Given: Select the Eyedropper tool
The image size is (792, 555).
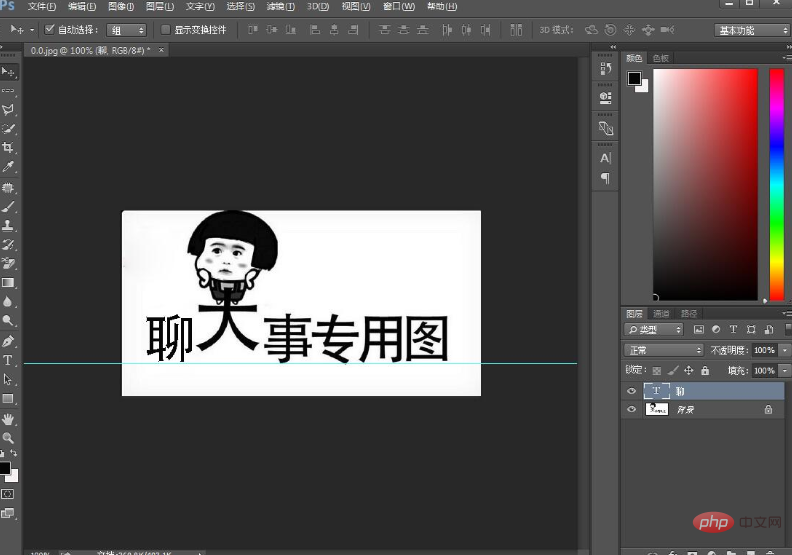Looking at the screenshot, I should click(x=8, y=167).
